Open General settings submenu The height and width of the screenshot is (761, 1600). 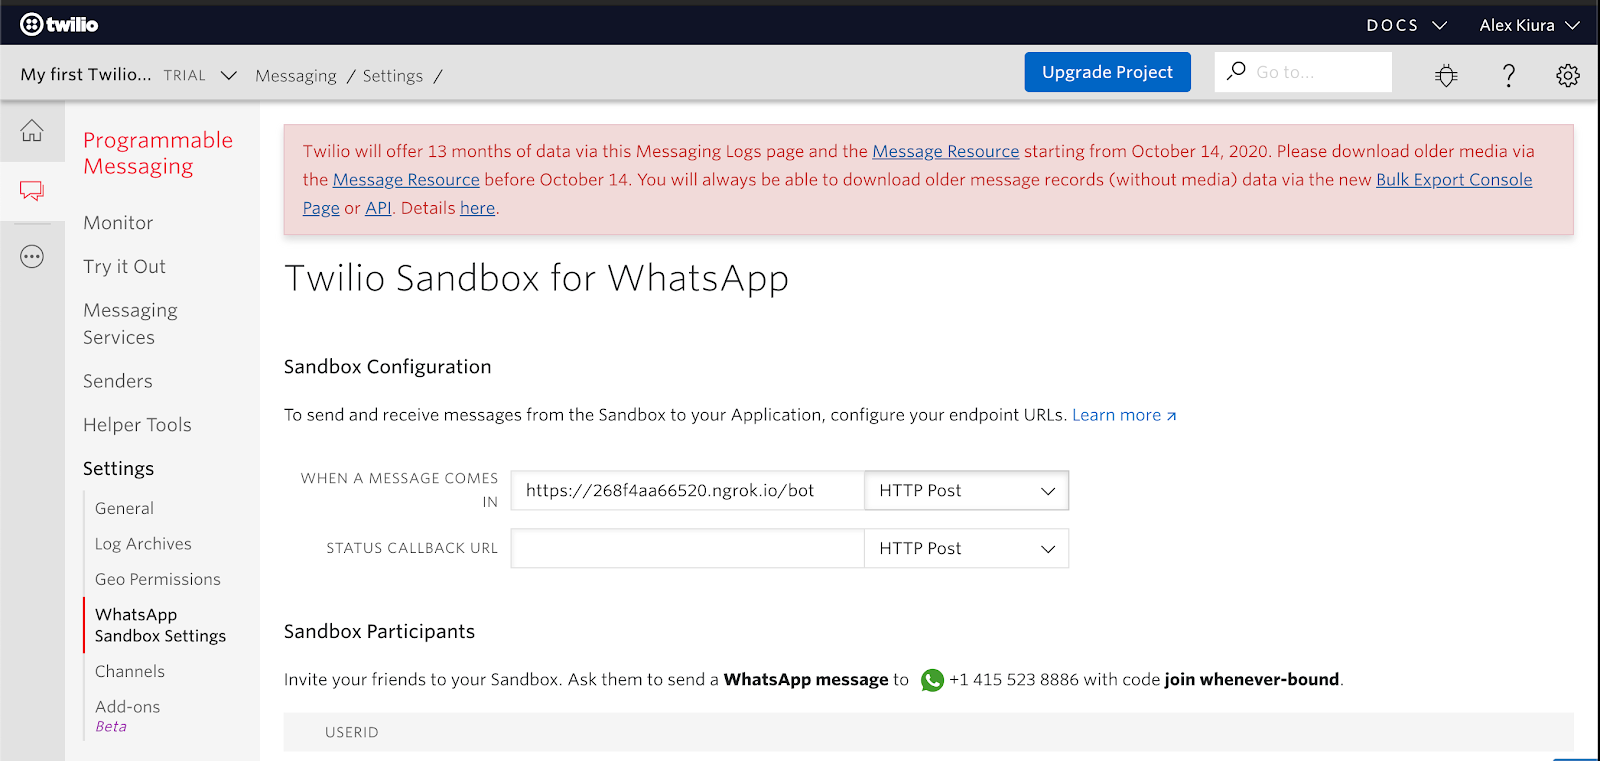[x=124, y=508]
